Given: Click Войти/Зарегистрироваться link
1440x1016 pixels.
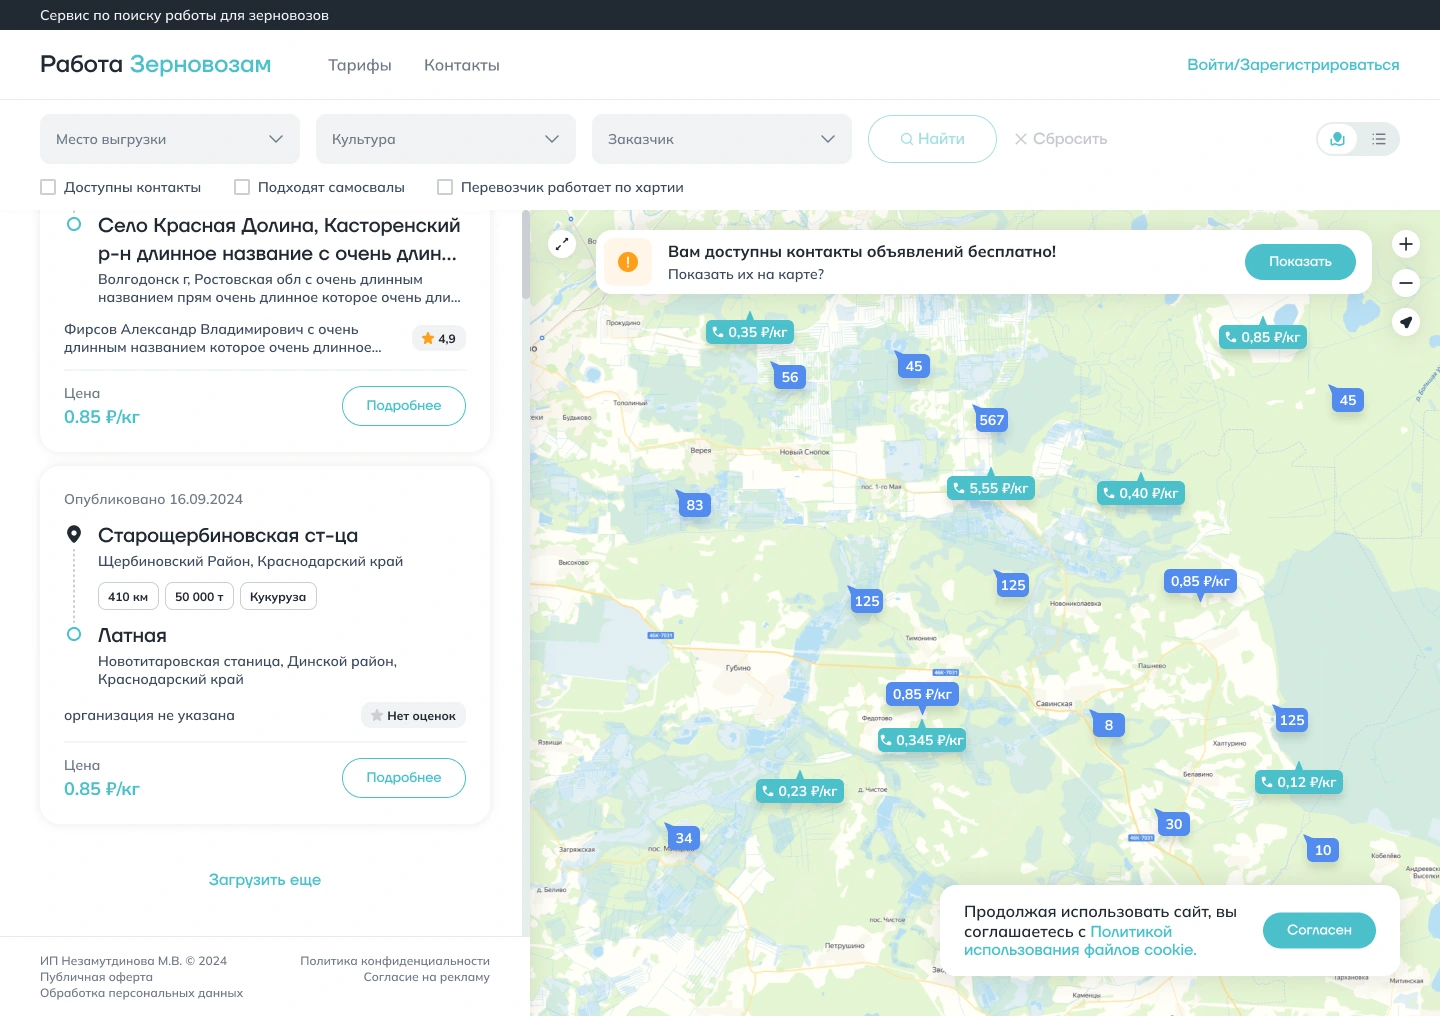Looking at the screenshot, I should tap(1293, 65).
